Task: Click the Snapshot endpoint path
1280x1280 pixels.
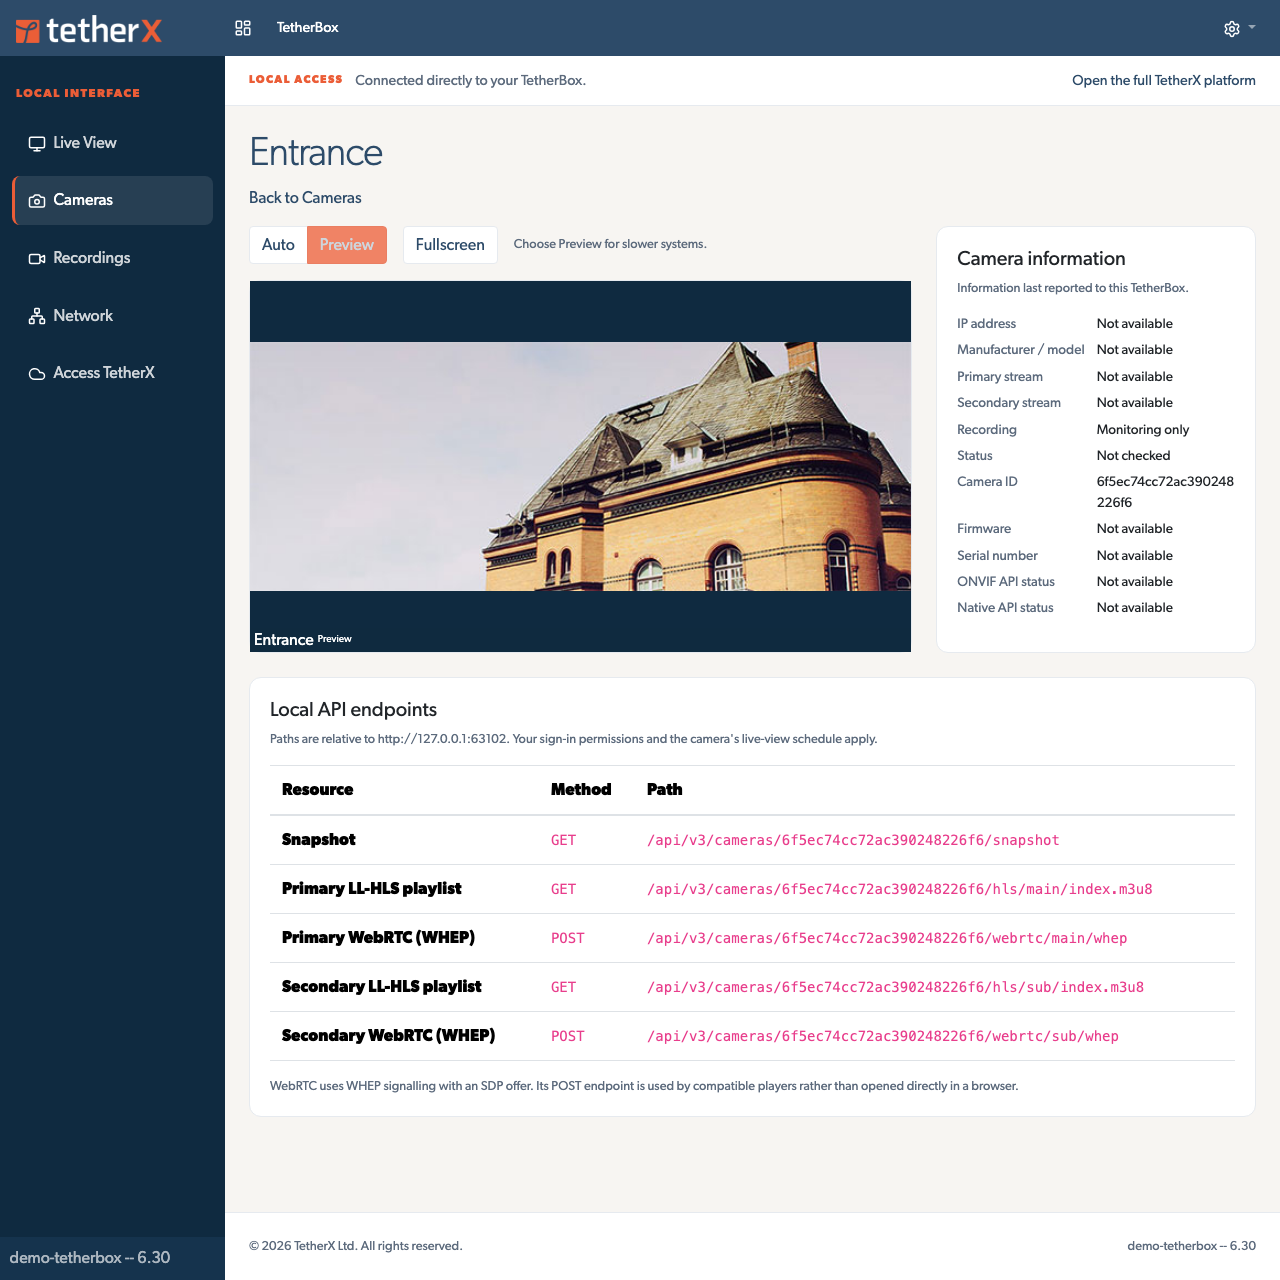Action: coord(853,840)
